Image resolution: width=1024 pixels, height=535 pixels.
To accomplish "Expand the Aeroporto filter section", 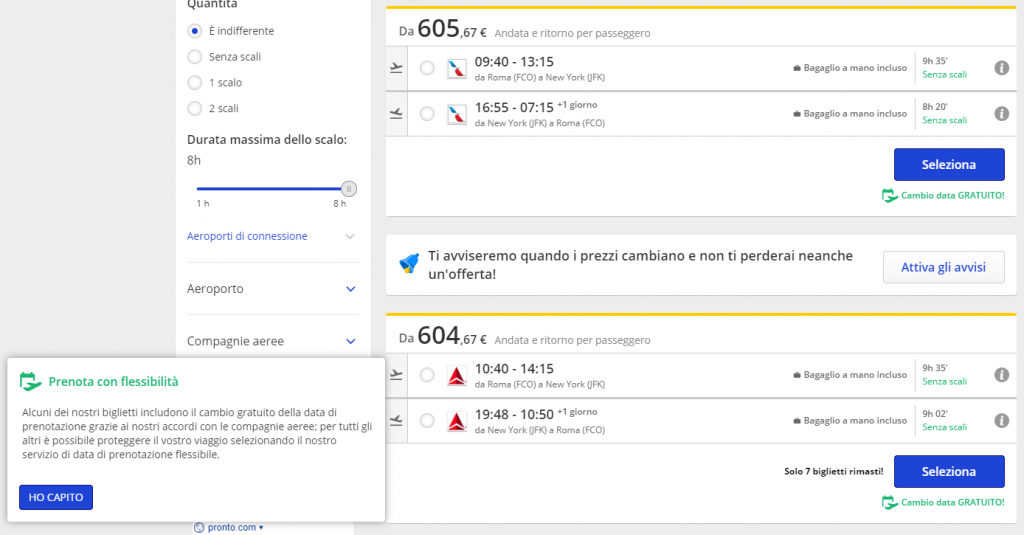I will click(x=350, y=289).
